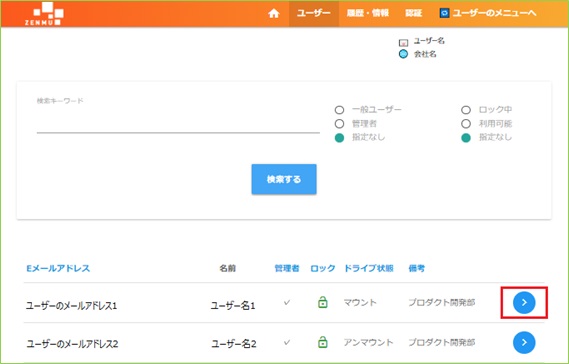Click the ユーザー名2 cell
Screen dimensions: 569x364
click(234, 344)
